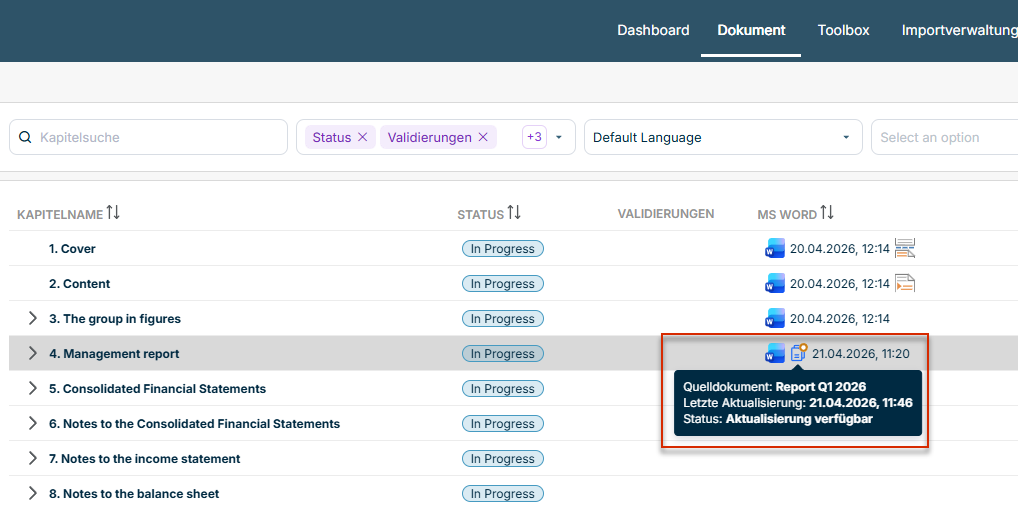Sort the list by Status column
The image size is (1018, 509).
tap(514, 213)
